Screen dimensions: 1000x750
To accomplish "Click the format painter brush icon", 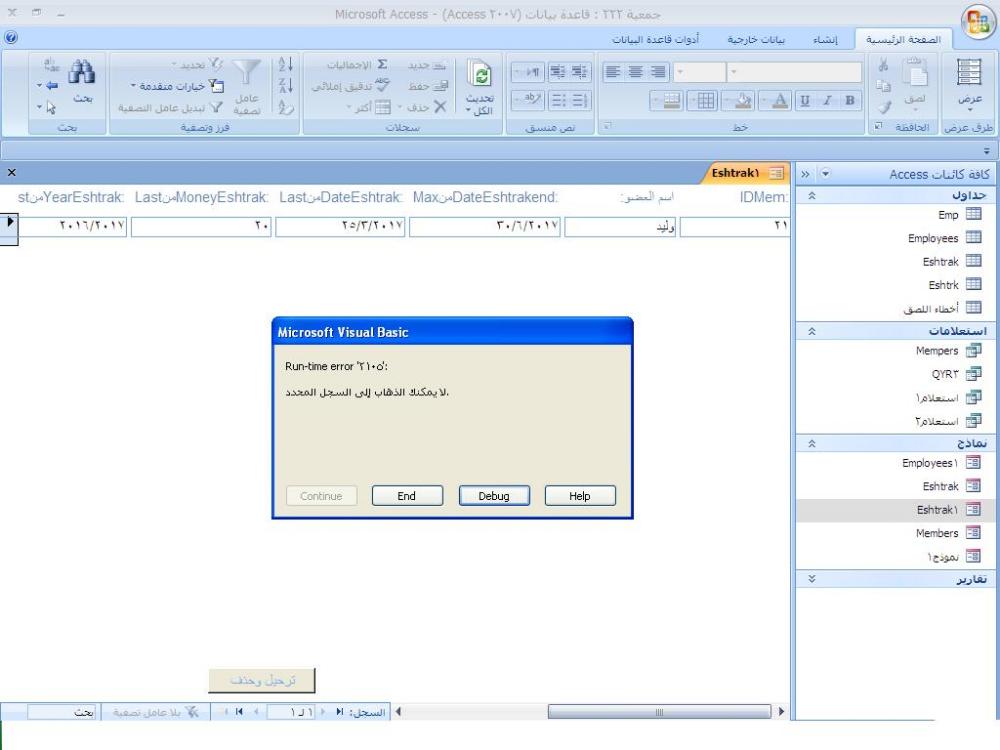I will [883, 107].
